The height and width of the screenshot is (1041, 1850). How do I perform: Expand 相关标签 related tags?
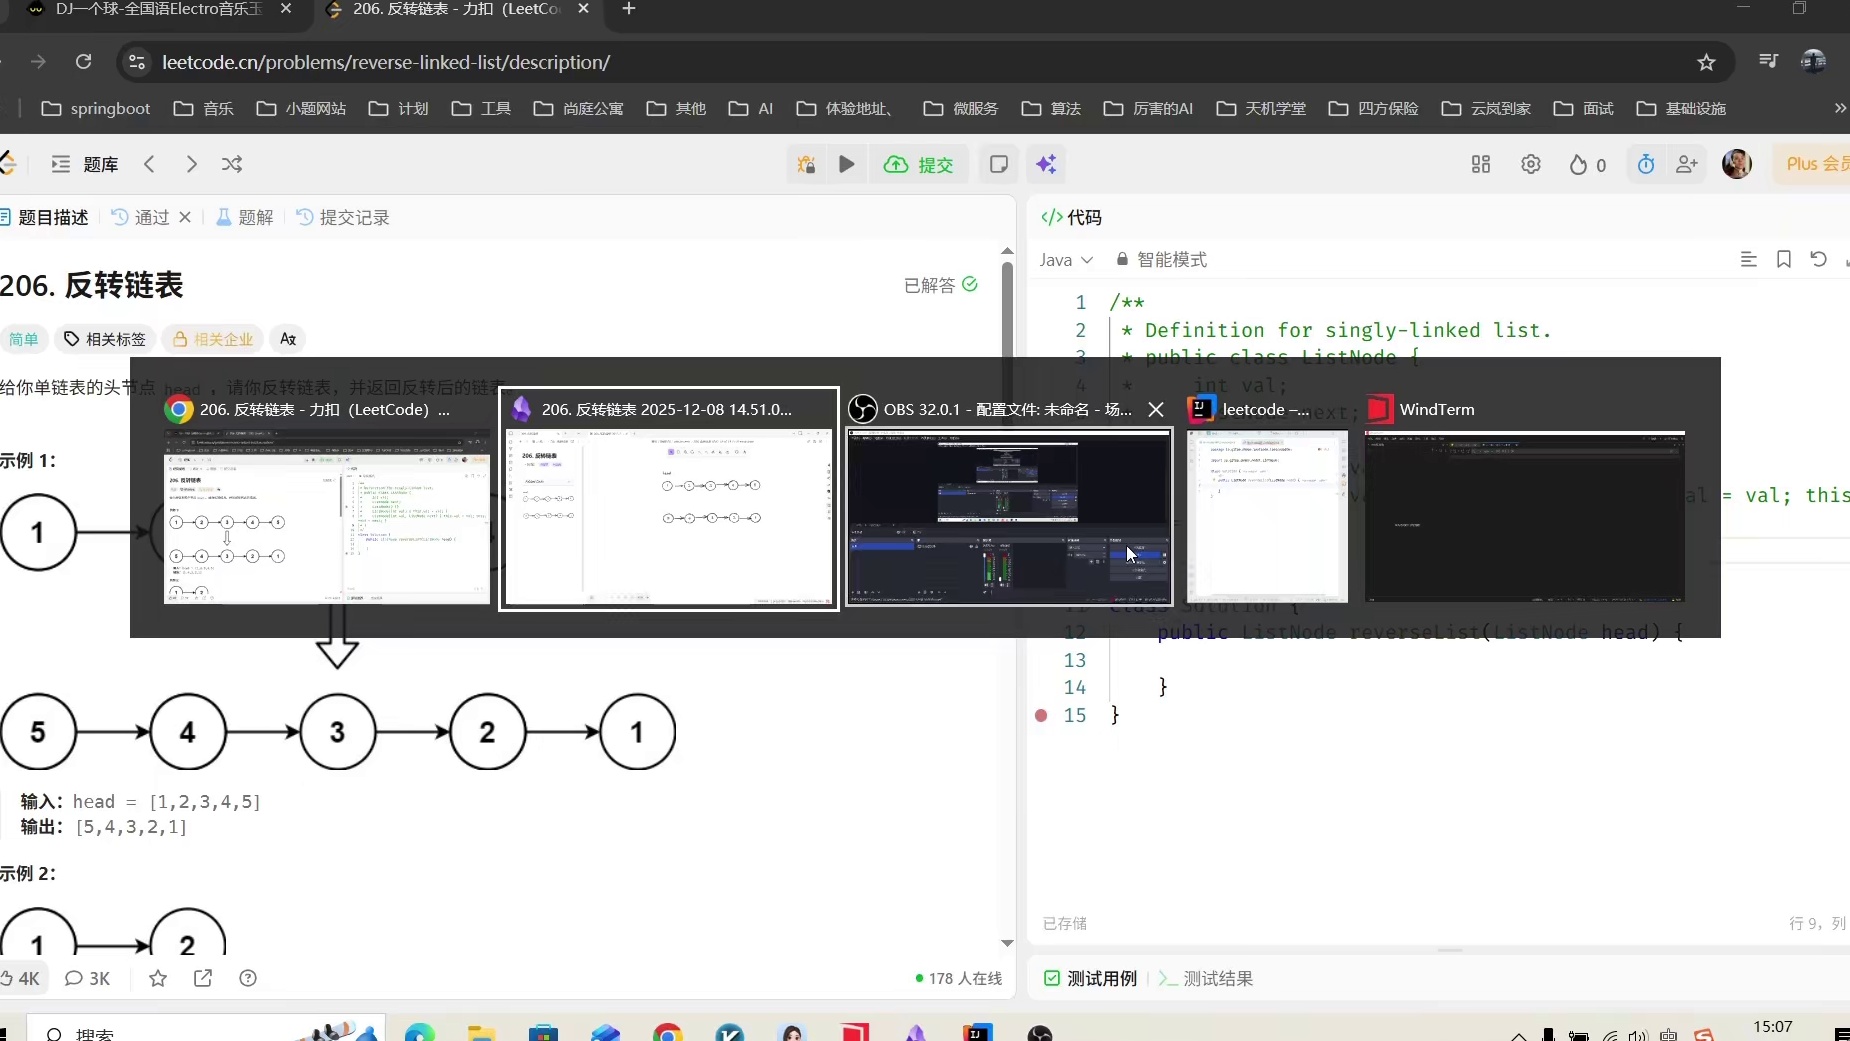point(105,339)
